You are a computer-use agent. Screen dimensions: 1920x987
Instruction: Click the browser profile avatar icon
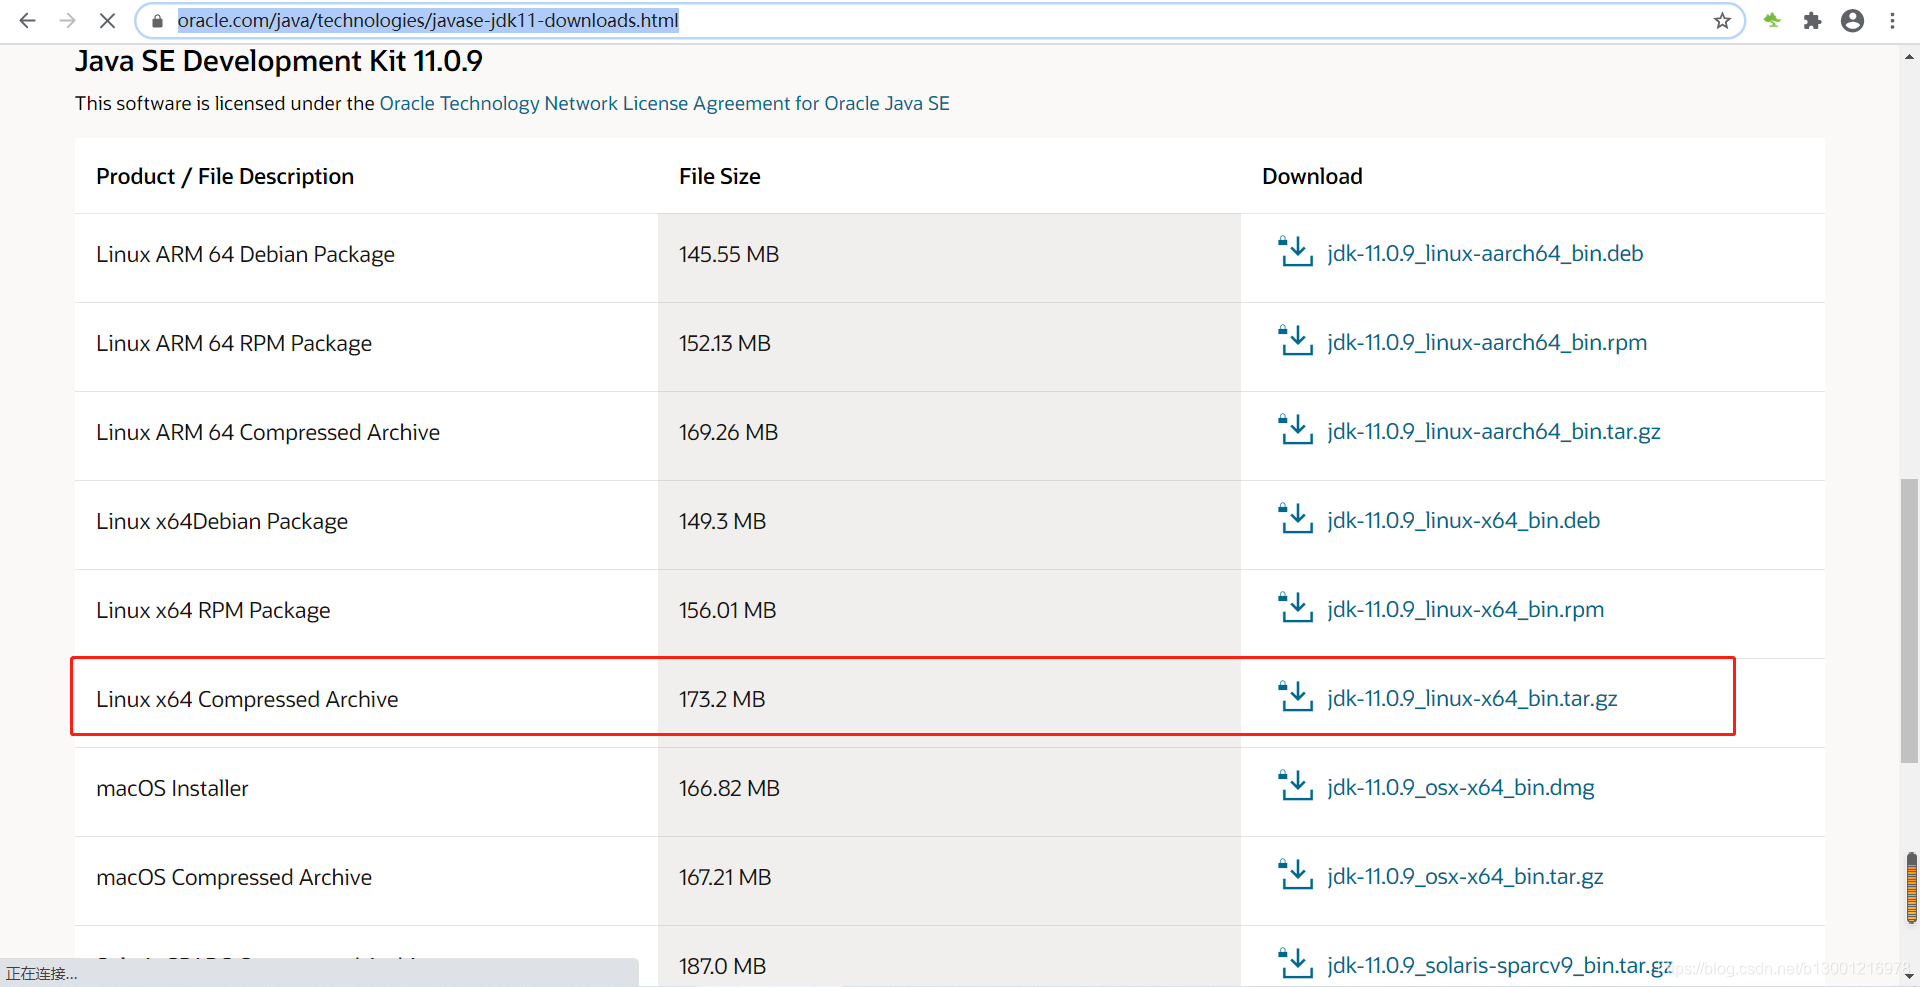click(1852, 20)
